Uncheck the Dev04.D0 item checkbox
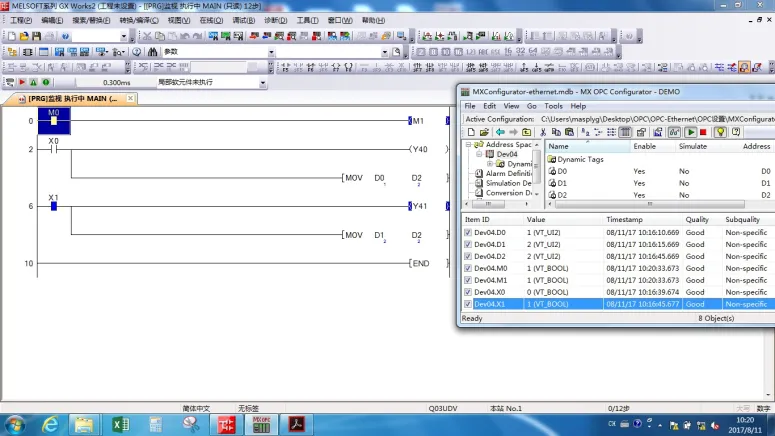This screenshot has width=775, height=436. point(468,232)
